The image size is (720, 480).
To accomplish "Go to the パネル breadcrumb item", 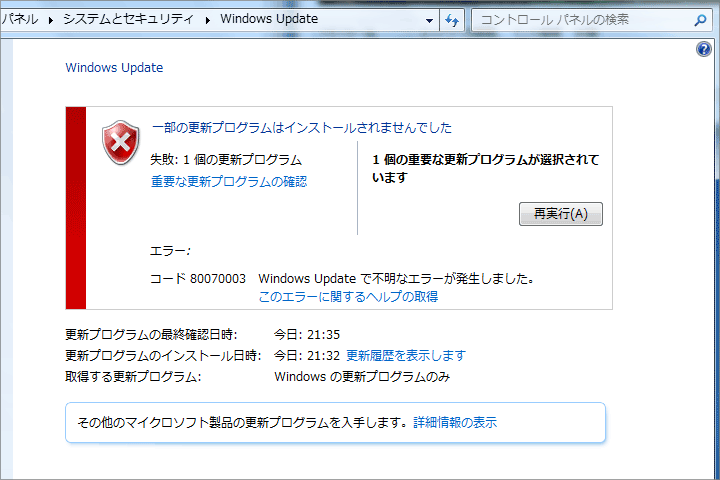I will pos(19,19).
